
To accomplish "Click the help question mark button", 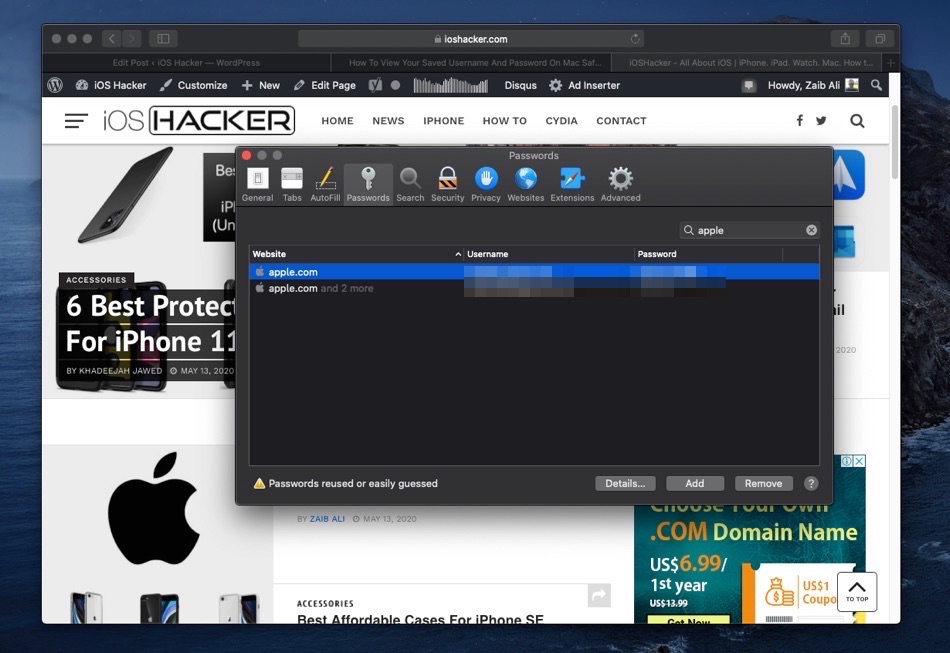I will click(x=811, y=483).
